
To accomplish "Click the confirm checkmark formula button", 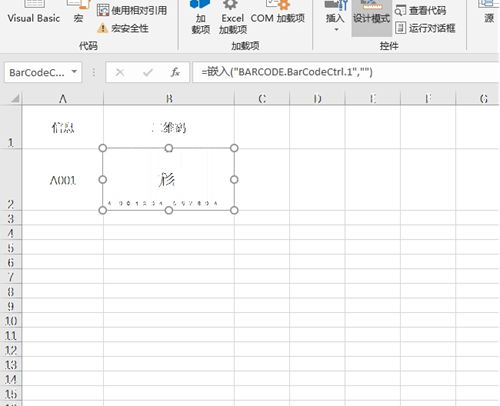I will pos(147,72).
